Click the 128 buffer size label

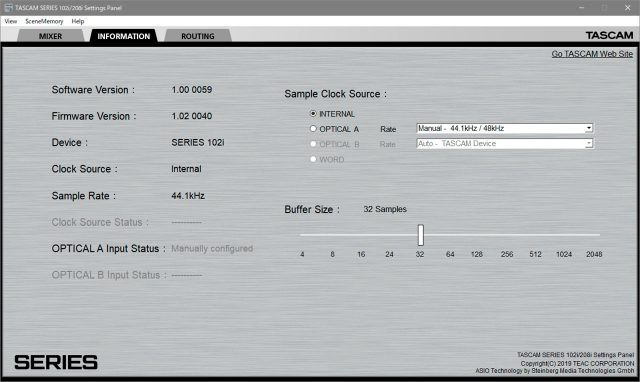[x=477, y=254]
